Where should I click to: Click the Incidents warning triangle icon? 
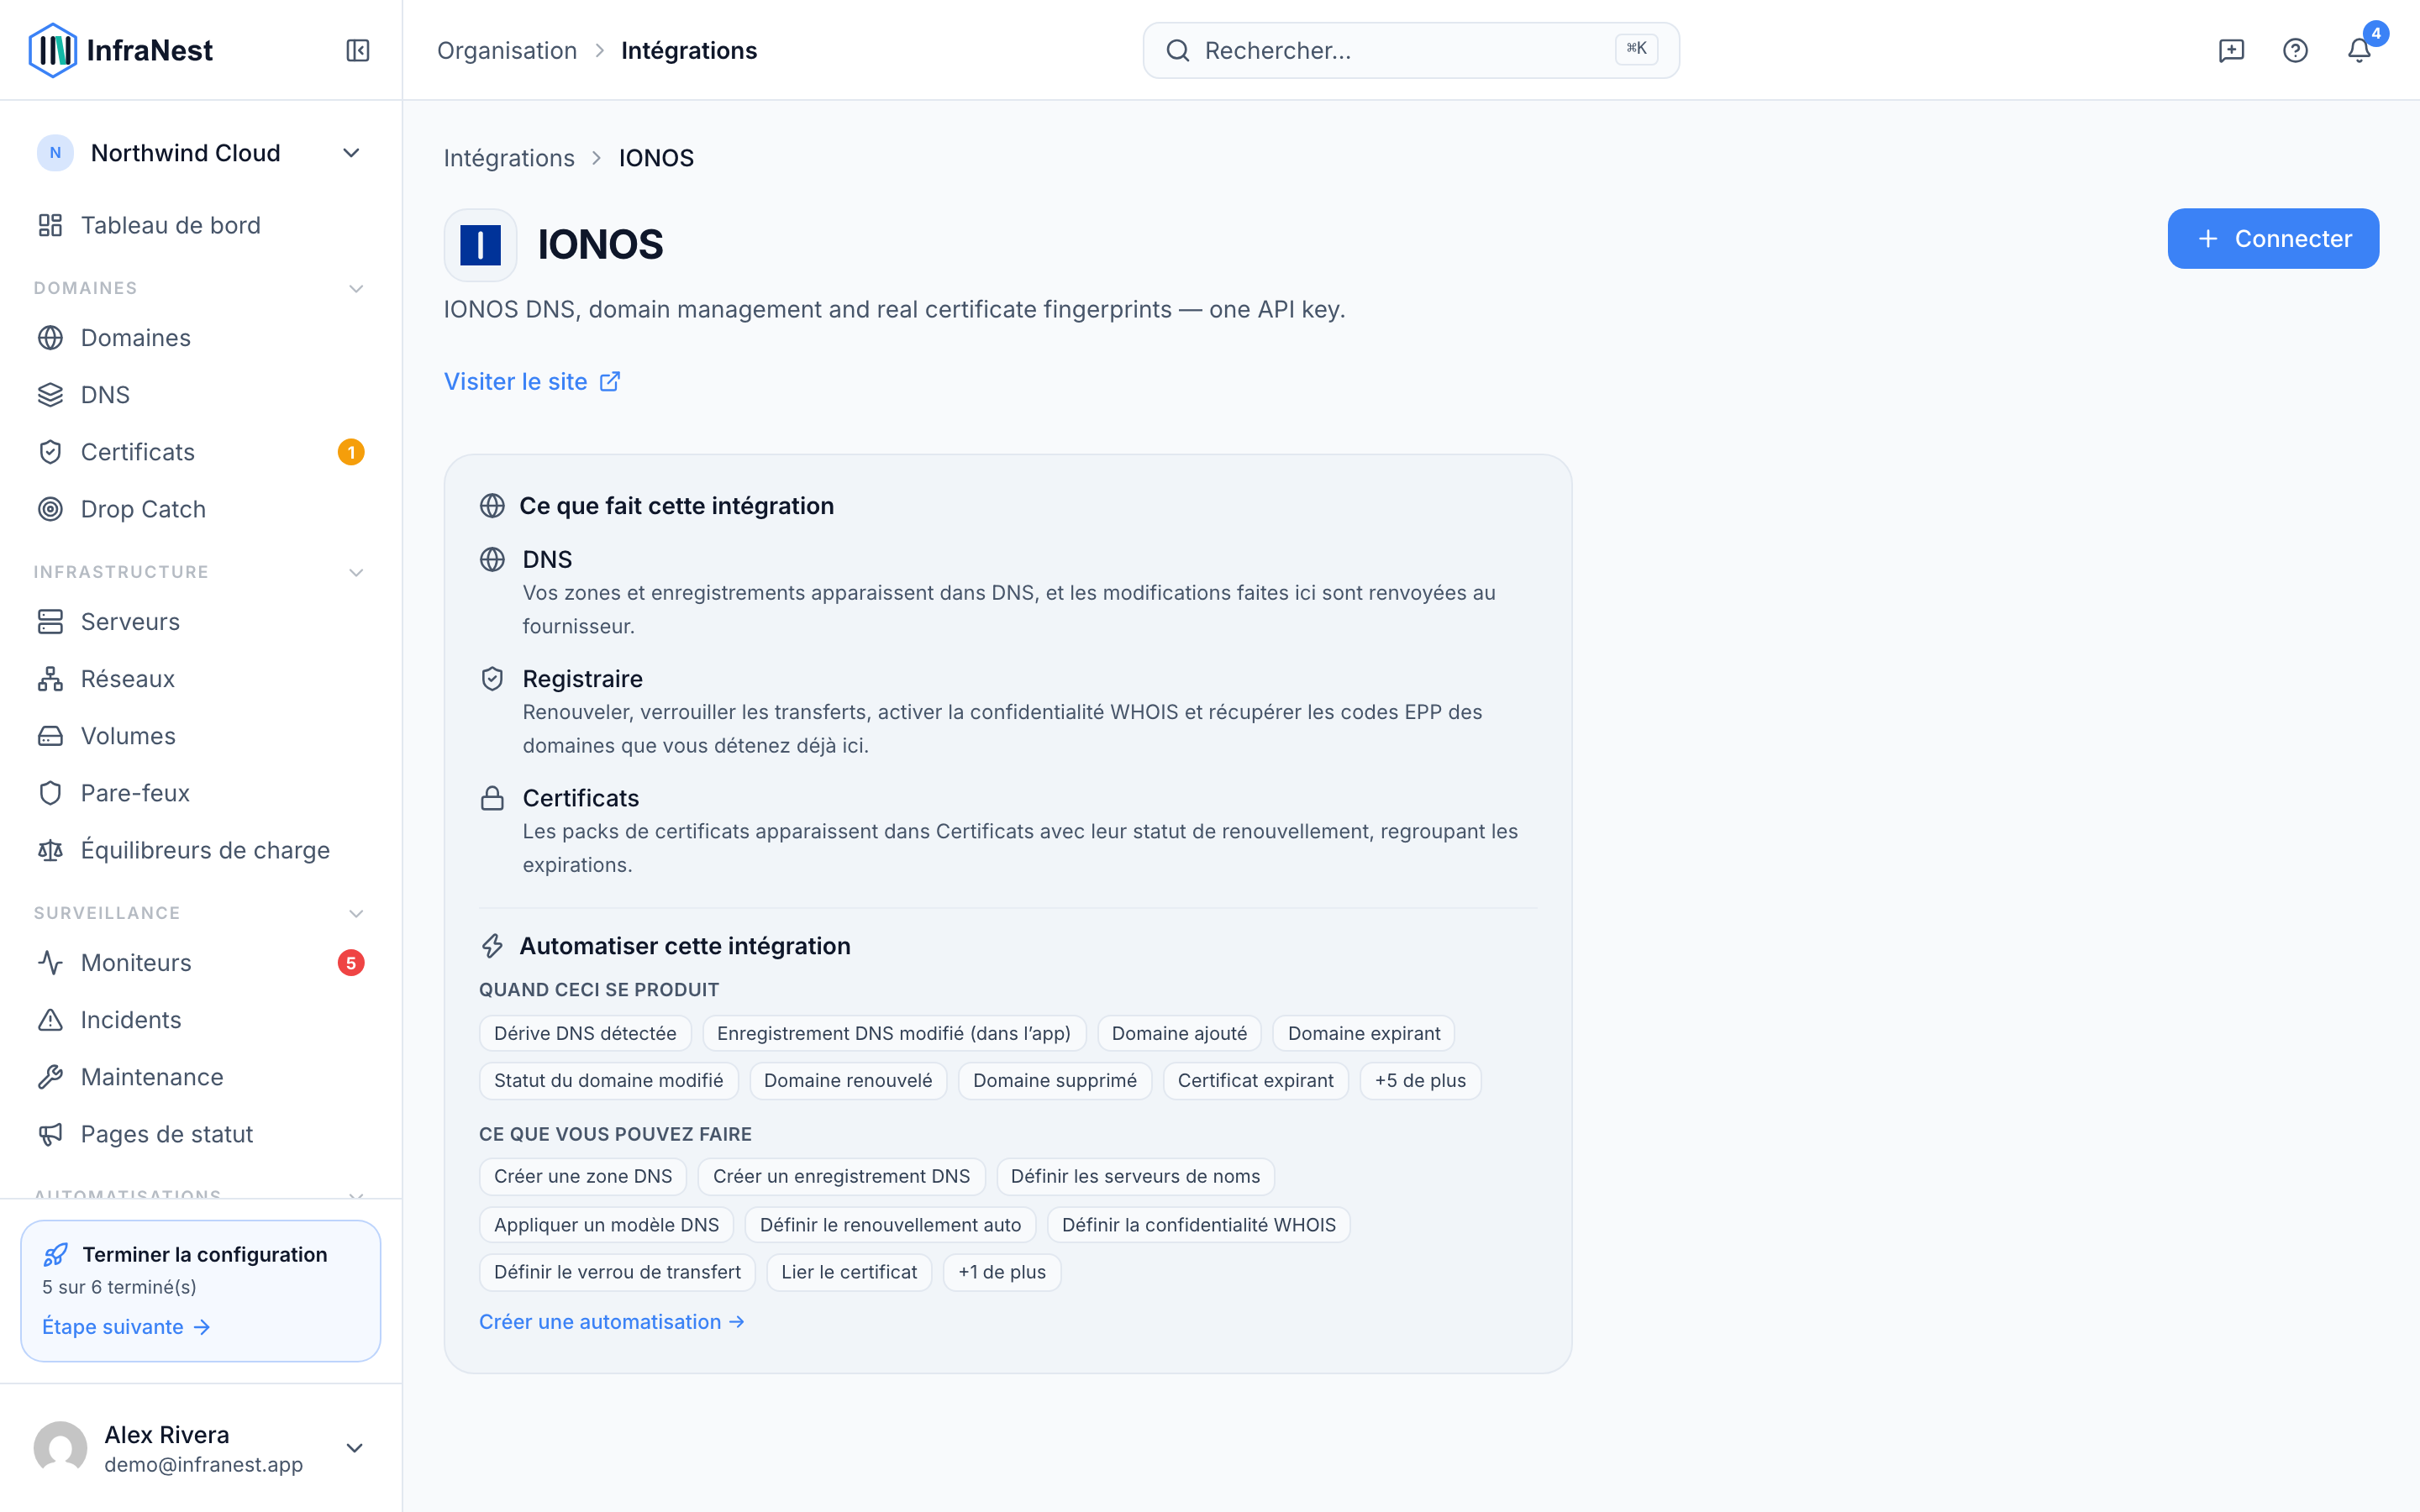50,1020
